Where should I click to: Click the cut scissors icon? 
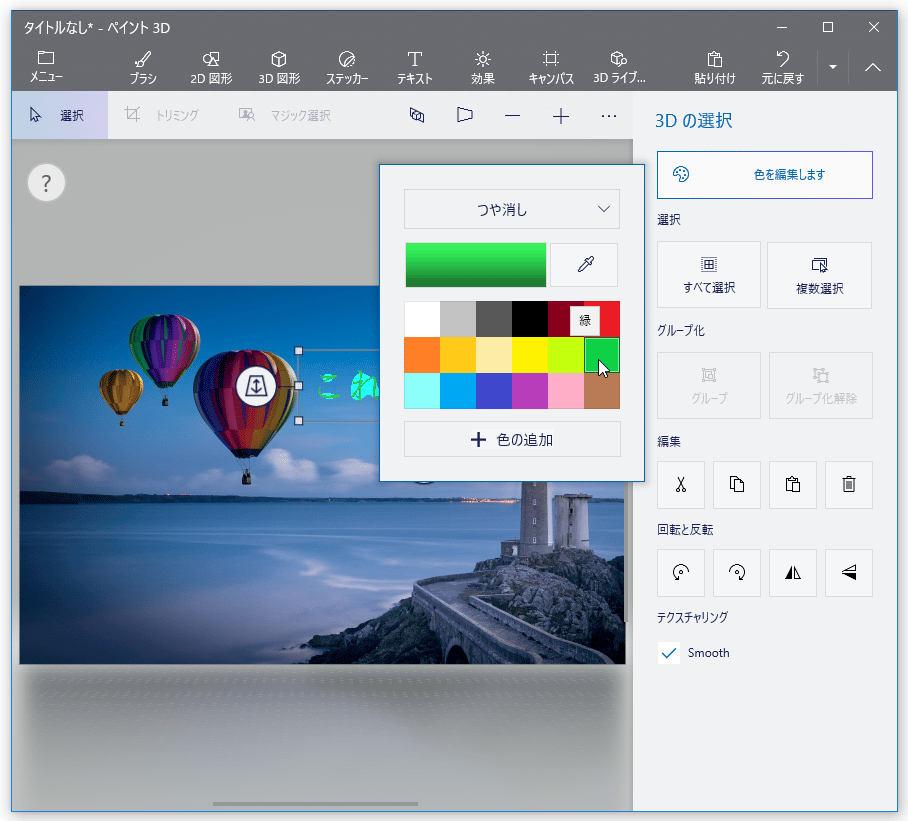click(681, 485)
